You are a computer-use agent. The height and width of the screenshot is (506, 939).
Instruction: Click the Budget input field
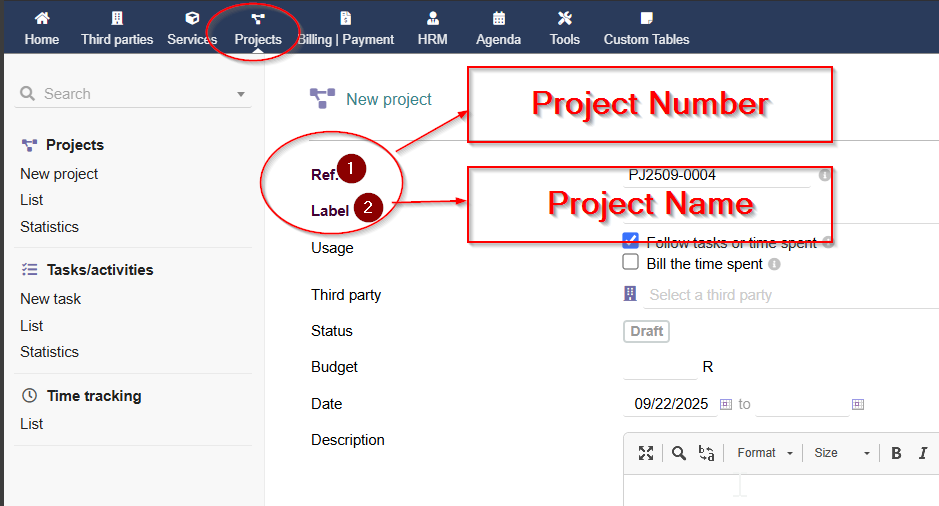click(x=659, y=368)
